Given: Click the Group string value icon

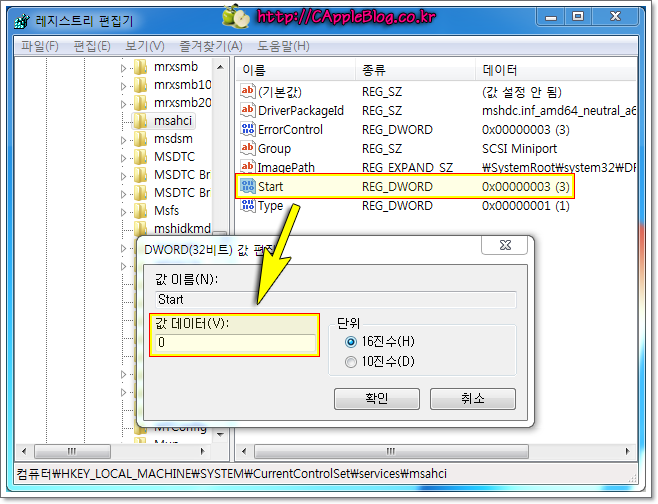Looking at the screenshot, I should coord(248,148).
